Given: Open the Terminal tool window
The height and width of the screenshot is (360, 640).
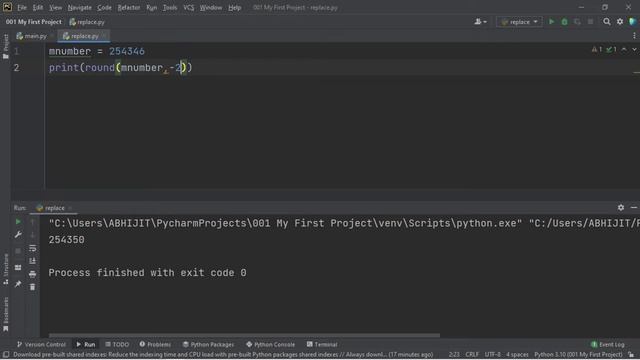Looking at the screenshot, I should (x=322, y=344).
